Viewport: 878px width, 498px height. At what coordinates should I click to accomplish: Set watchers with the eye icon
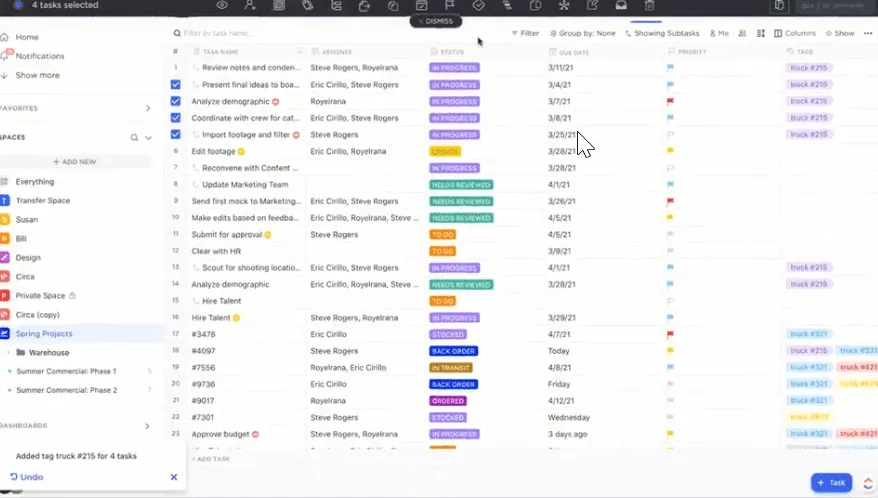222,6
